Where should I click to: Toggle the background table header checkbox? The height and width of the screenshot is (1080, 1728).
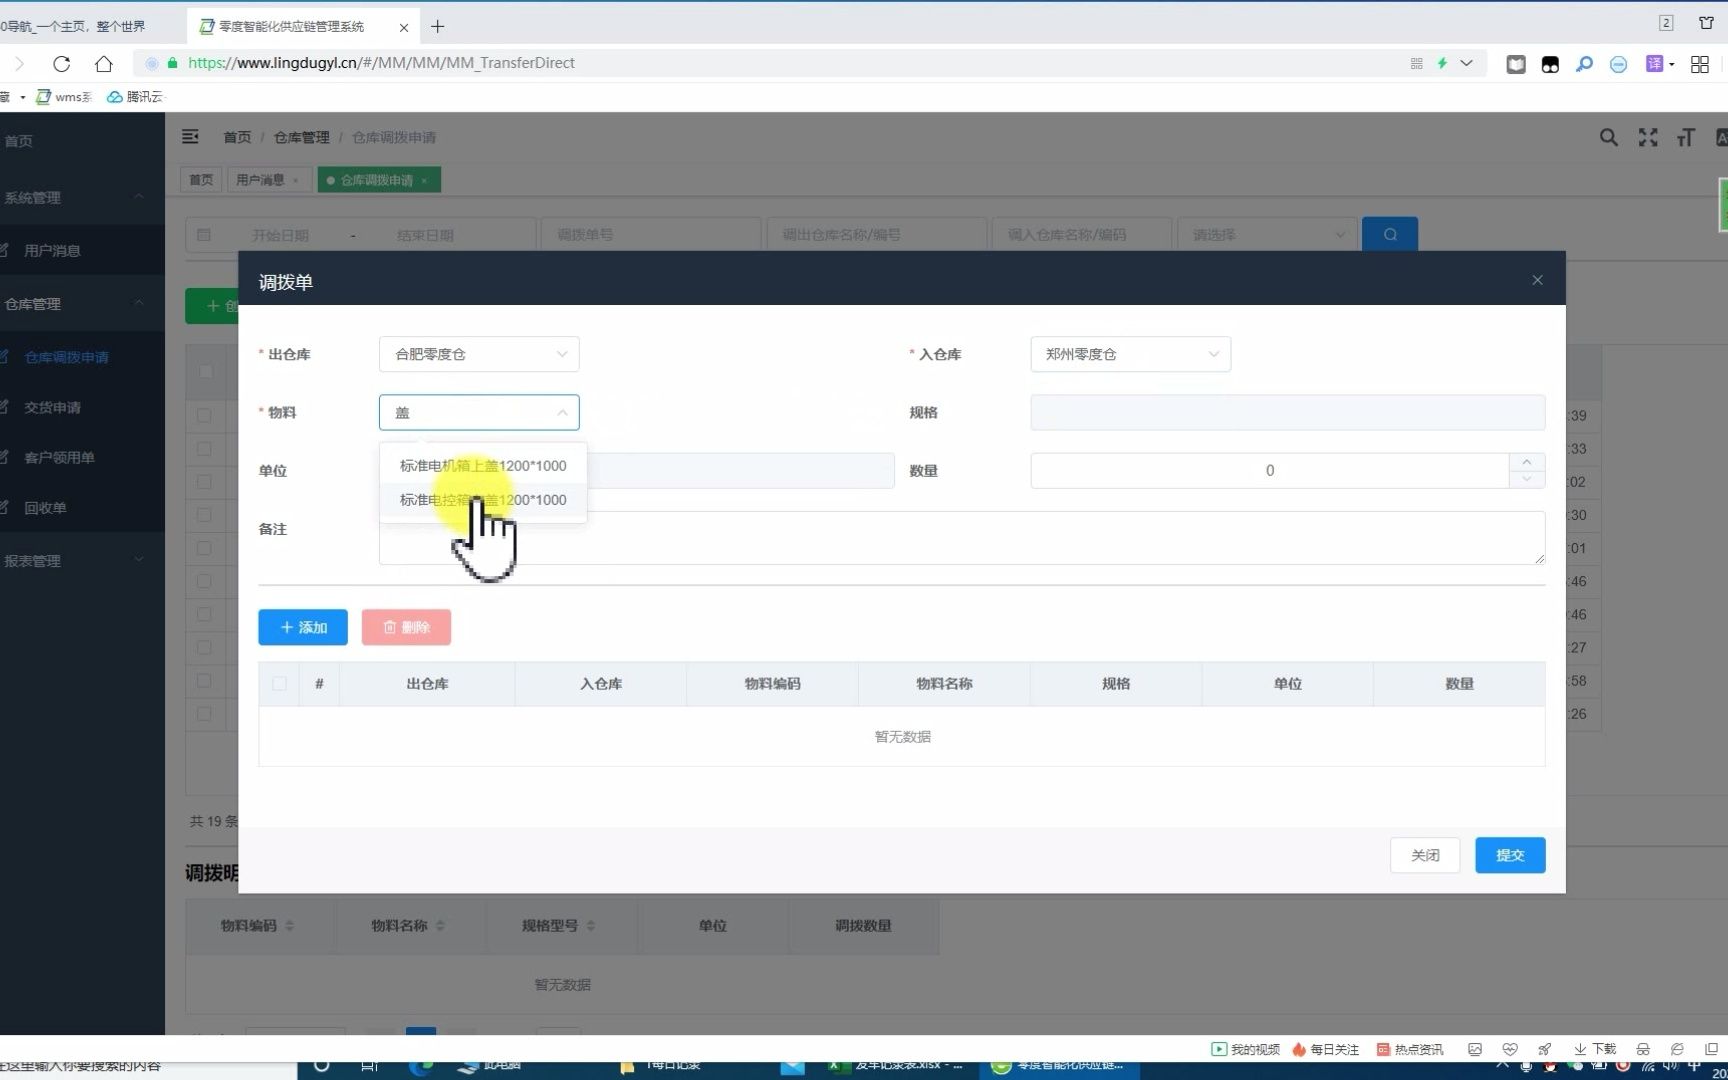(205, 371)
